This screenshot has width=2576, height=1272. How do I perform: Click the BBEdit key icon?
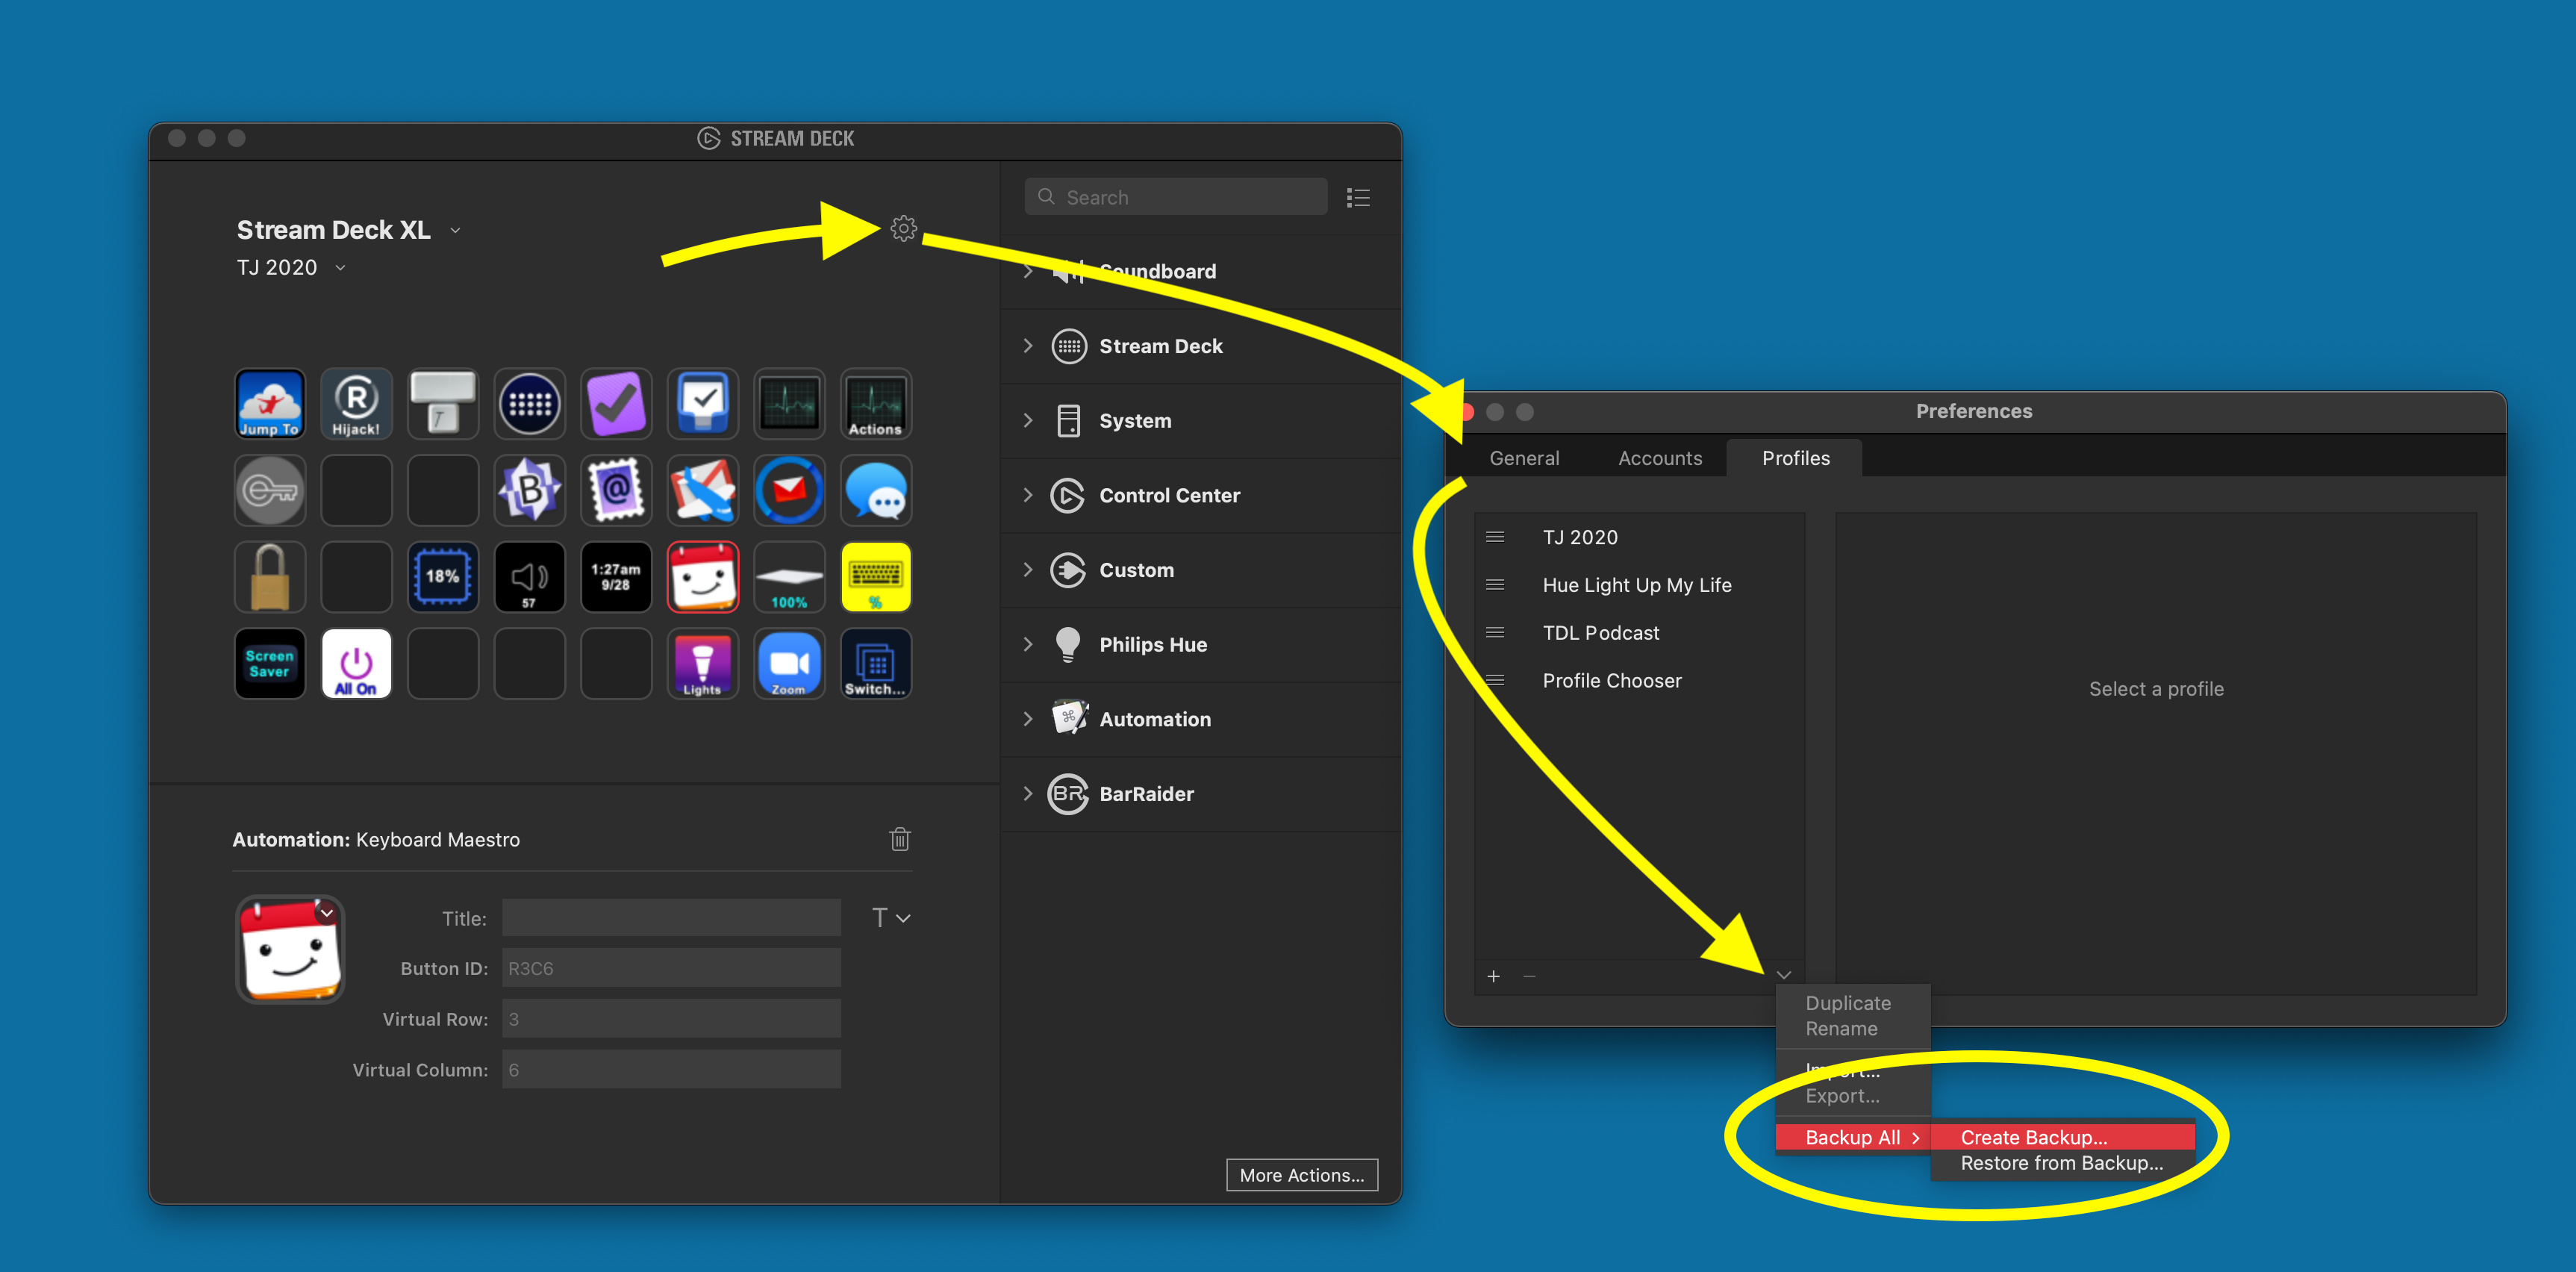tap(529, 490)
